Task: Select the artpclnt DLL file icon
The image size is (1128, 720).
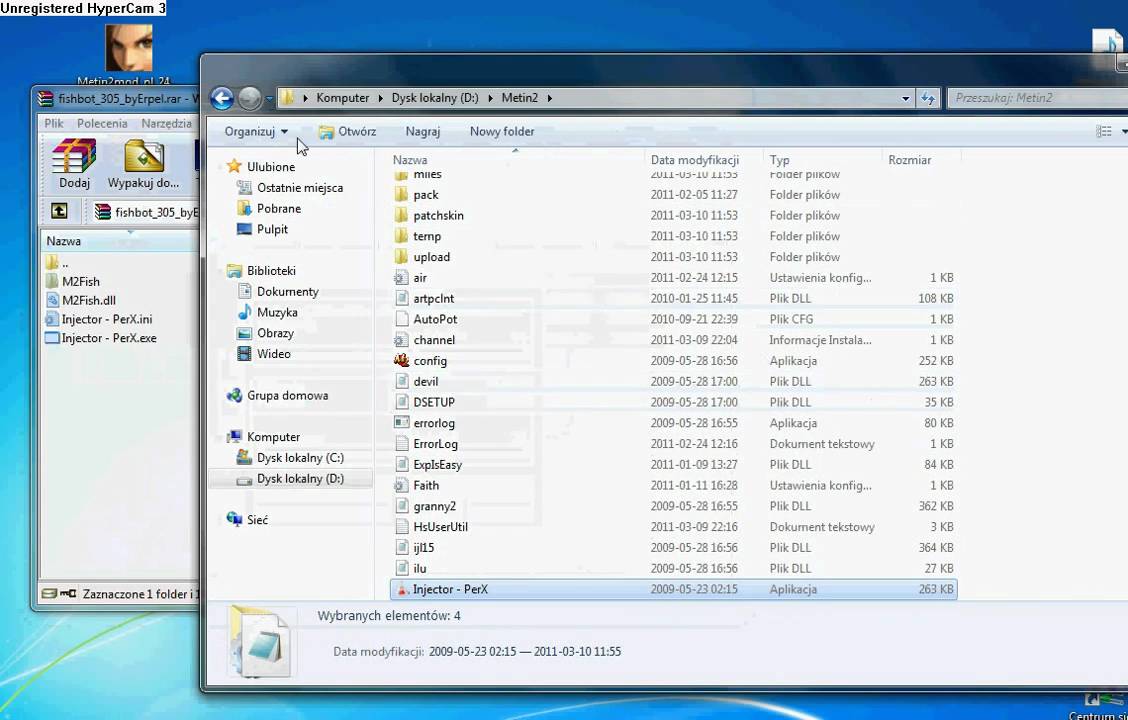Action: pos(401,299)
